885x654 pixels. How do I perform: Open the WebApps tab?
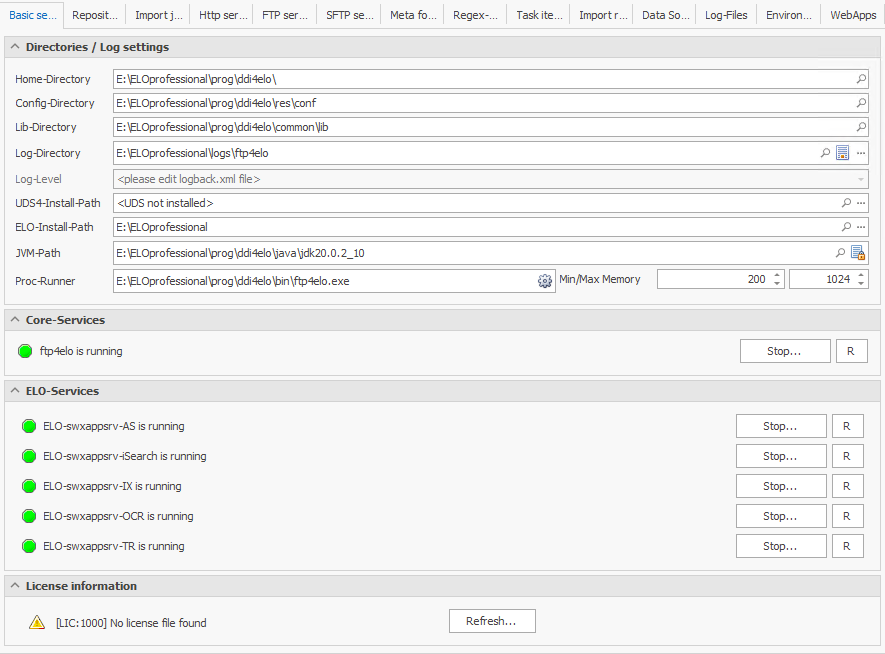[852, 15]
